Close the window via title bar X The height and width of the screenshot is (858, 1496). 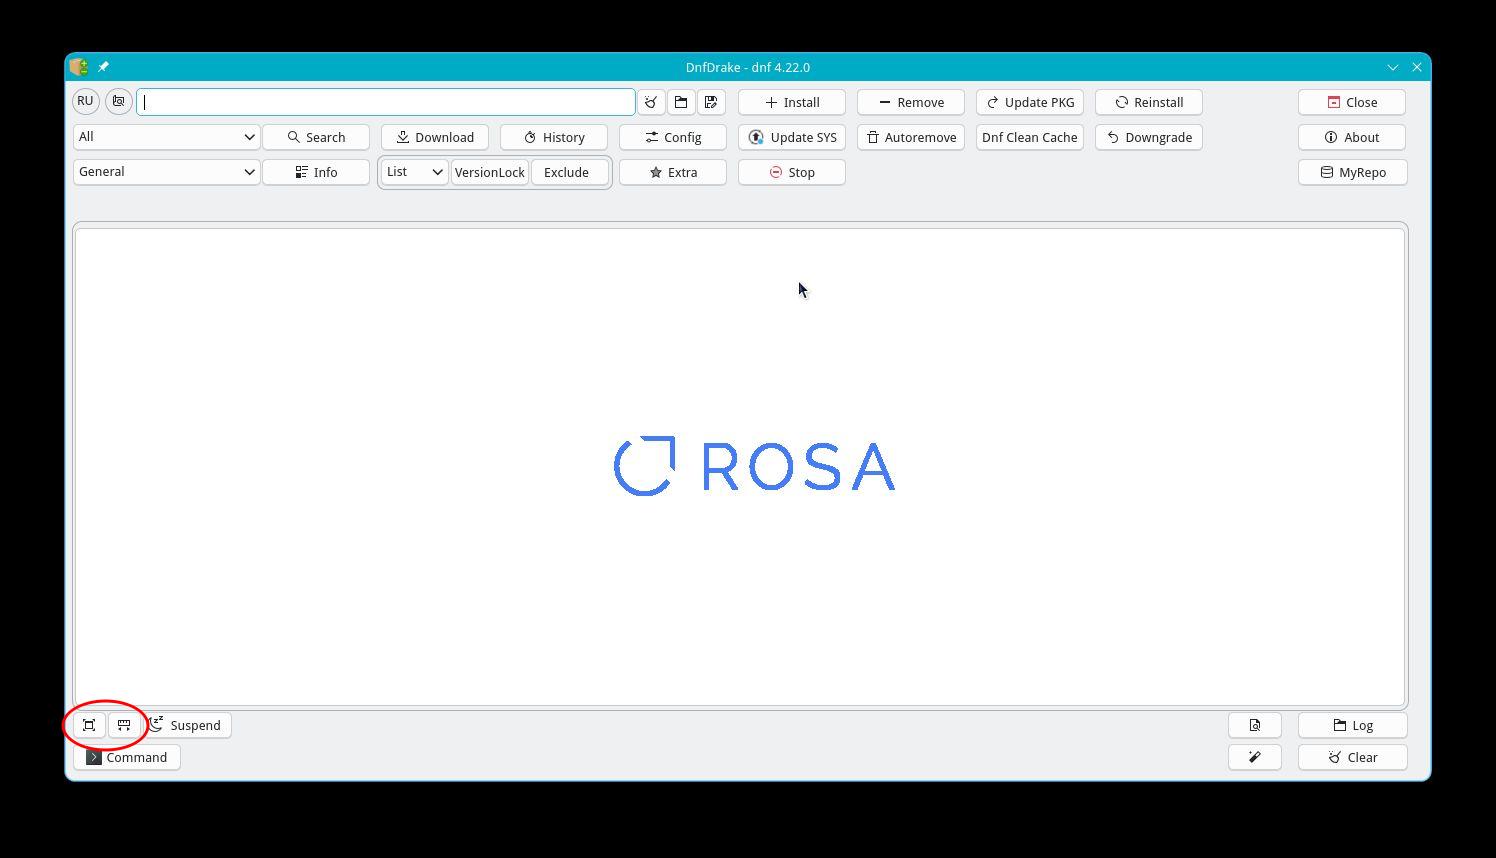[1417, 67]
